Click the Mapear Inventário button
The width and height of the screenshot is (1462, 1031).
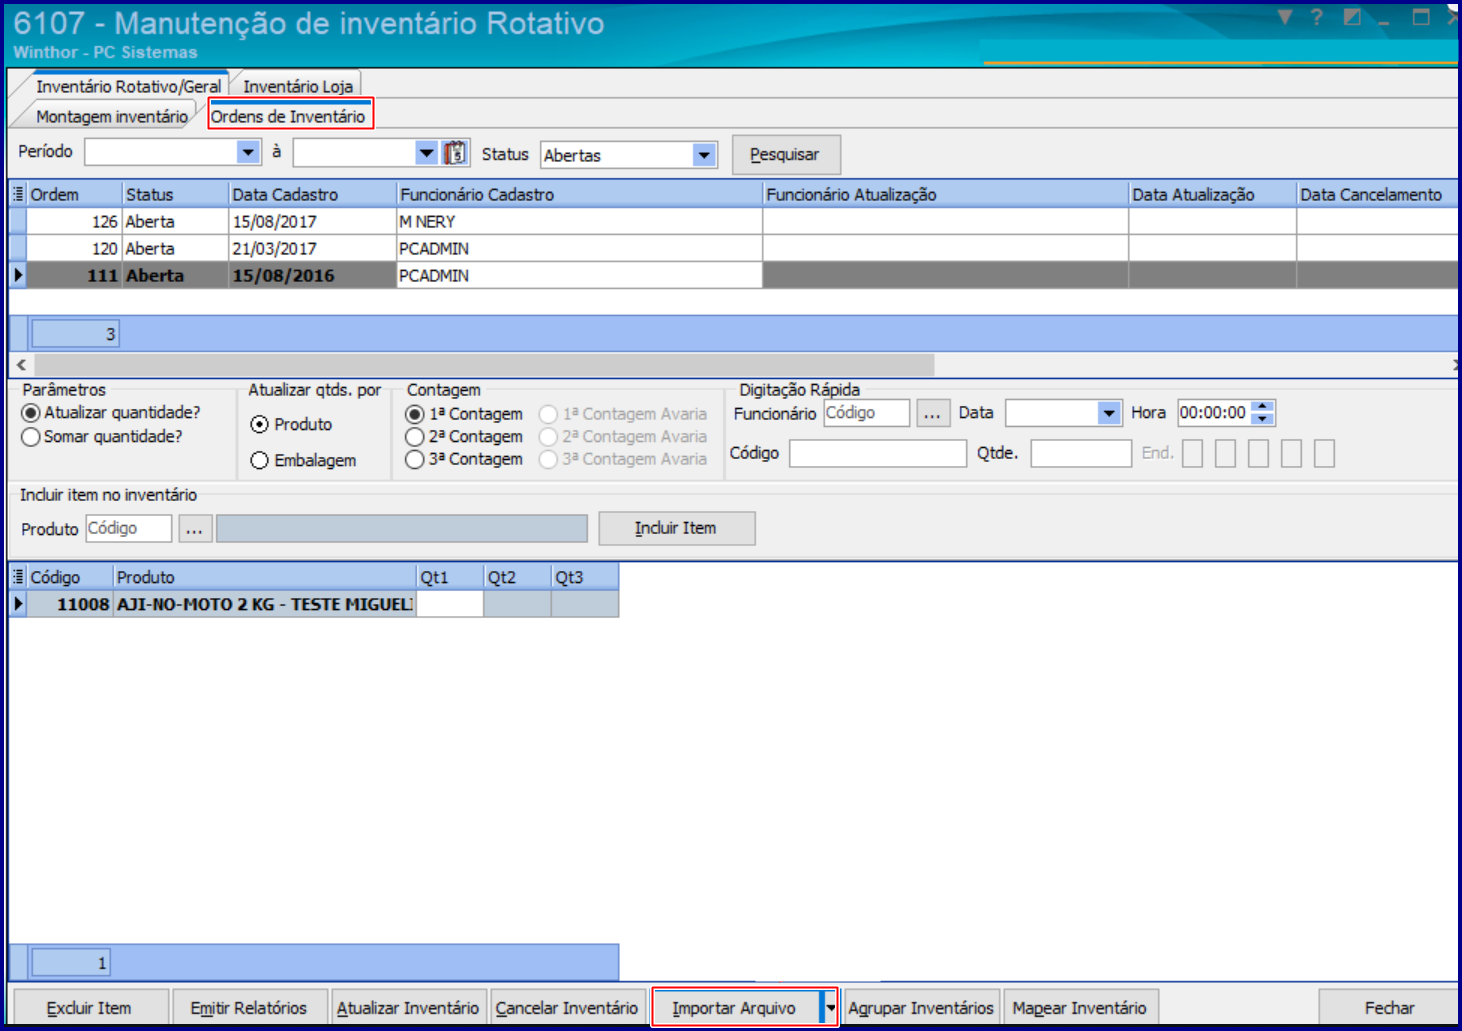click(x=1080, y=1008)
